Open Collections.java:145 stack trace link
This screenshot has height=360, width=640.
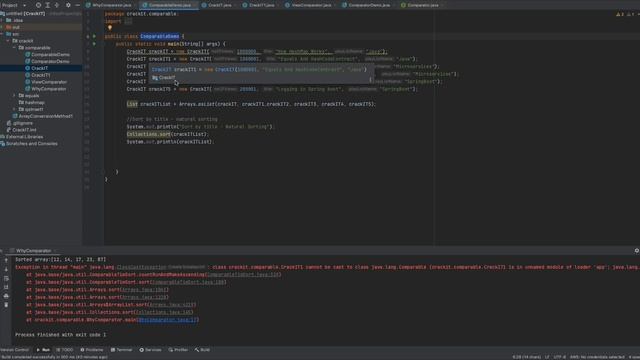(x=164, y=312)
